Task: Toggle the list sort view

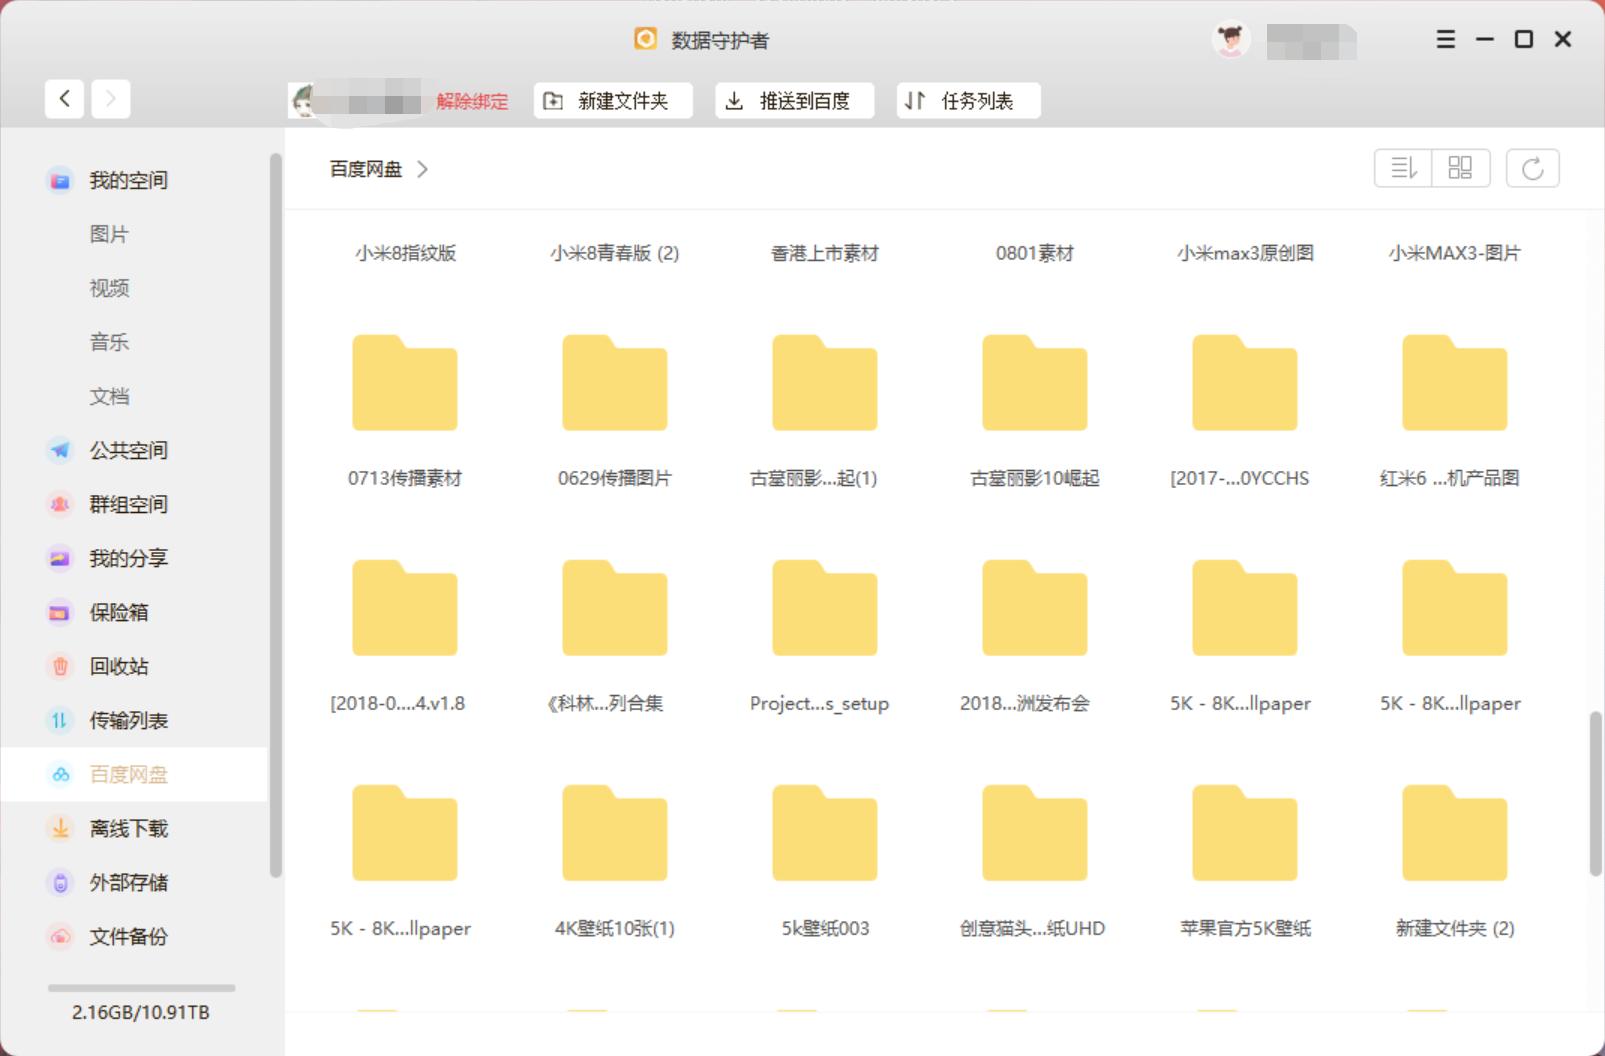Action: [1402, 168]
